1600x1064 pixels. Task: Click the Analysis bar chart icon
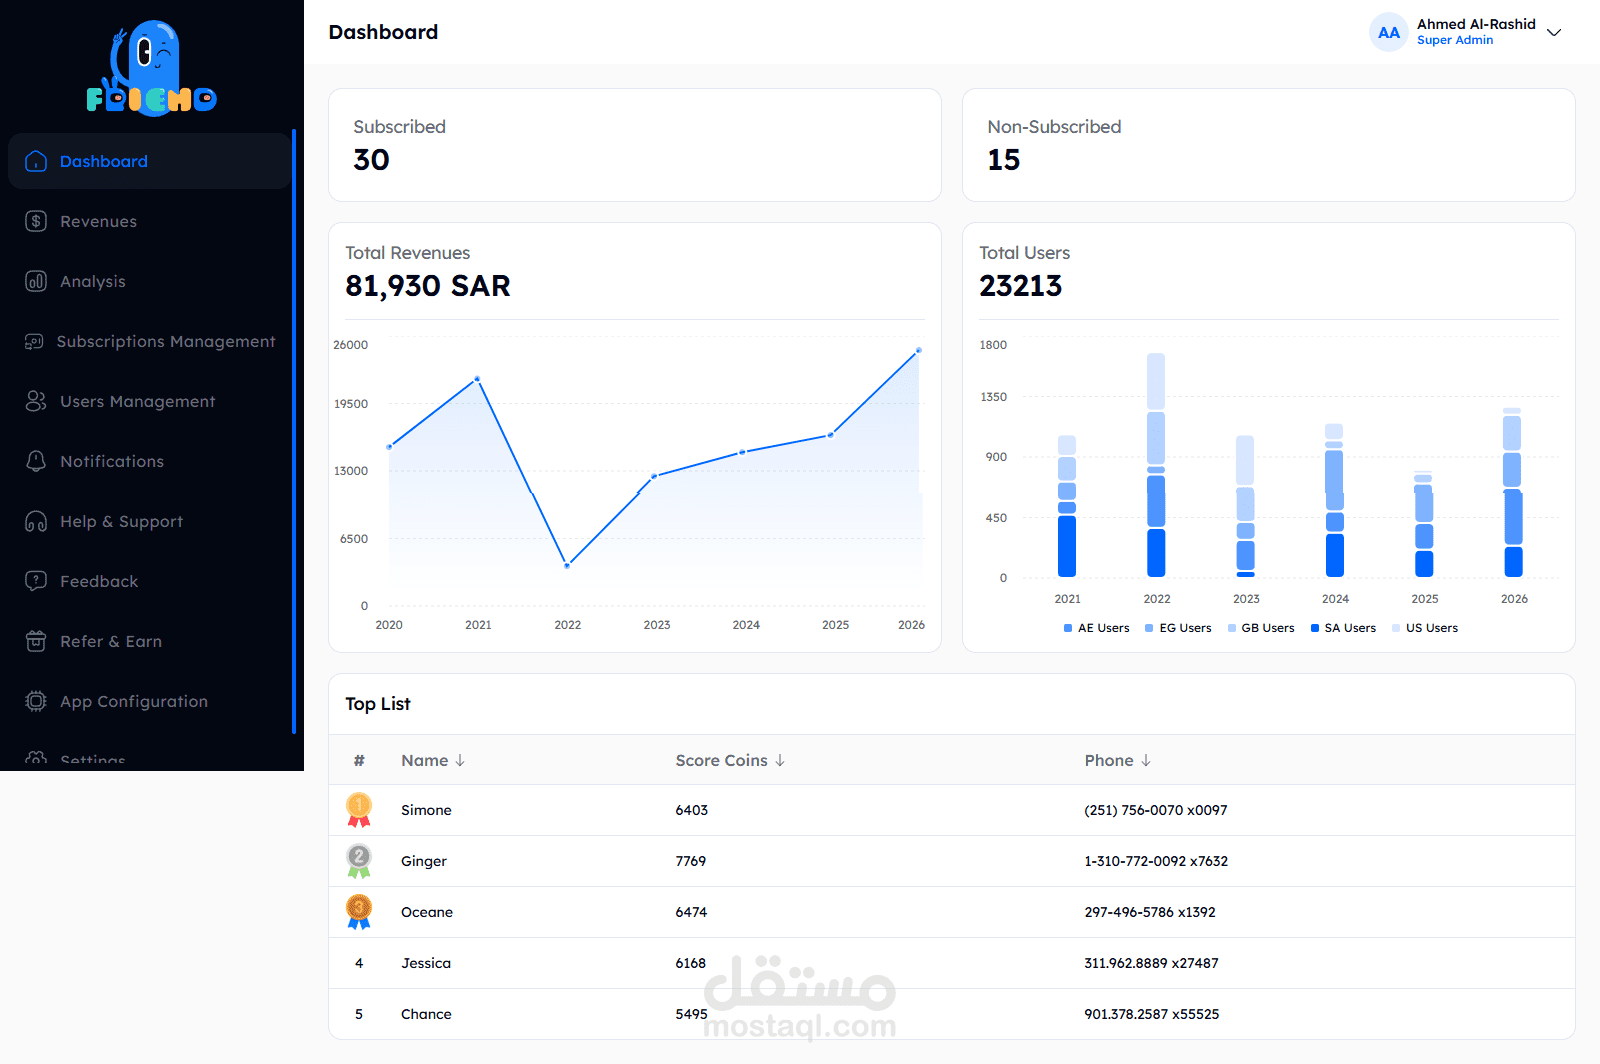(x=36, y=281)
